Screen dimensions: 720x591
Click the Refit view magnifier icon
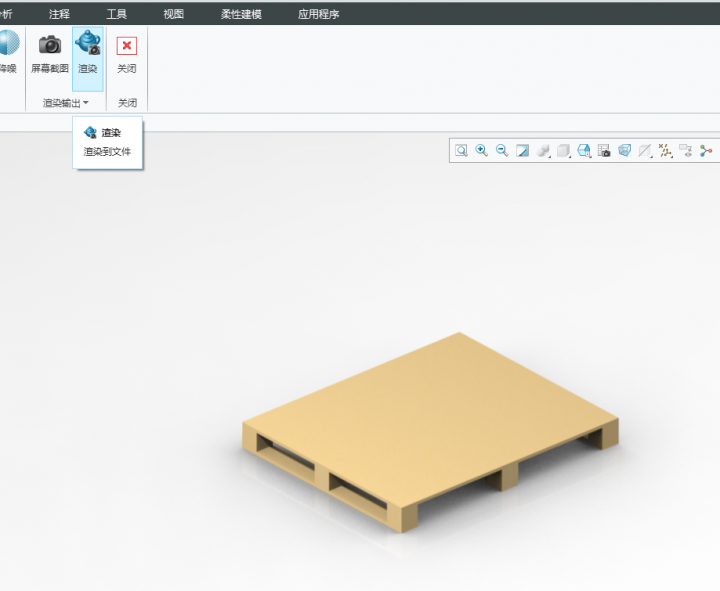pos(461,151)
